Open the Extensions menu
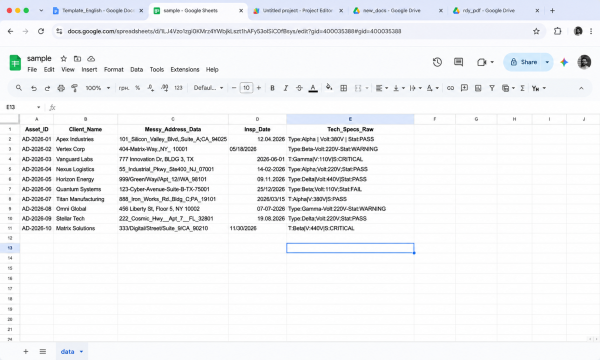Image resolution: width=600 pixels, height=360 pixels. [x=185, y=70]
